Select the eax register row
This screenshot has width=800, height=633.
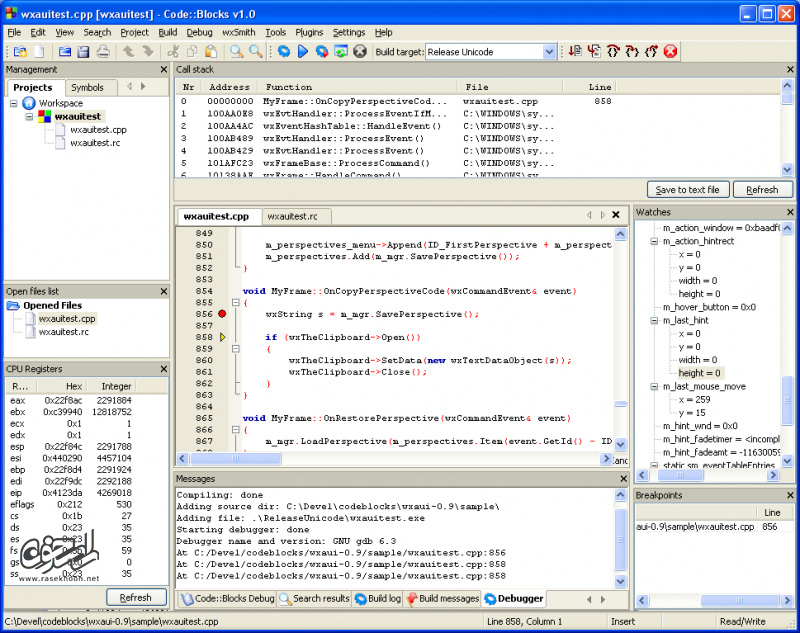[x=71, y=400]
